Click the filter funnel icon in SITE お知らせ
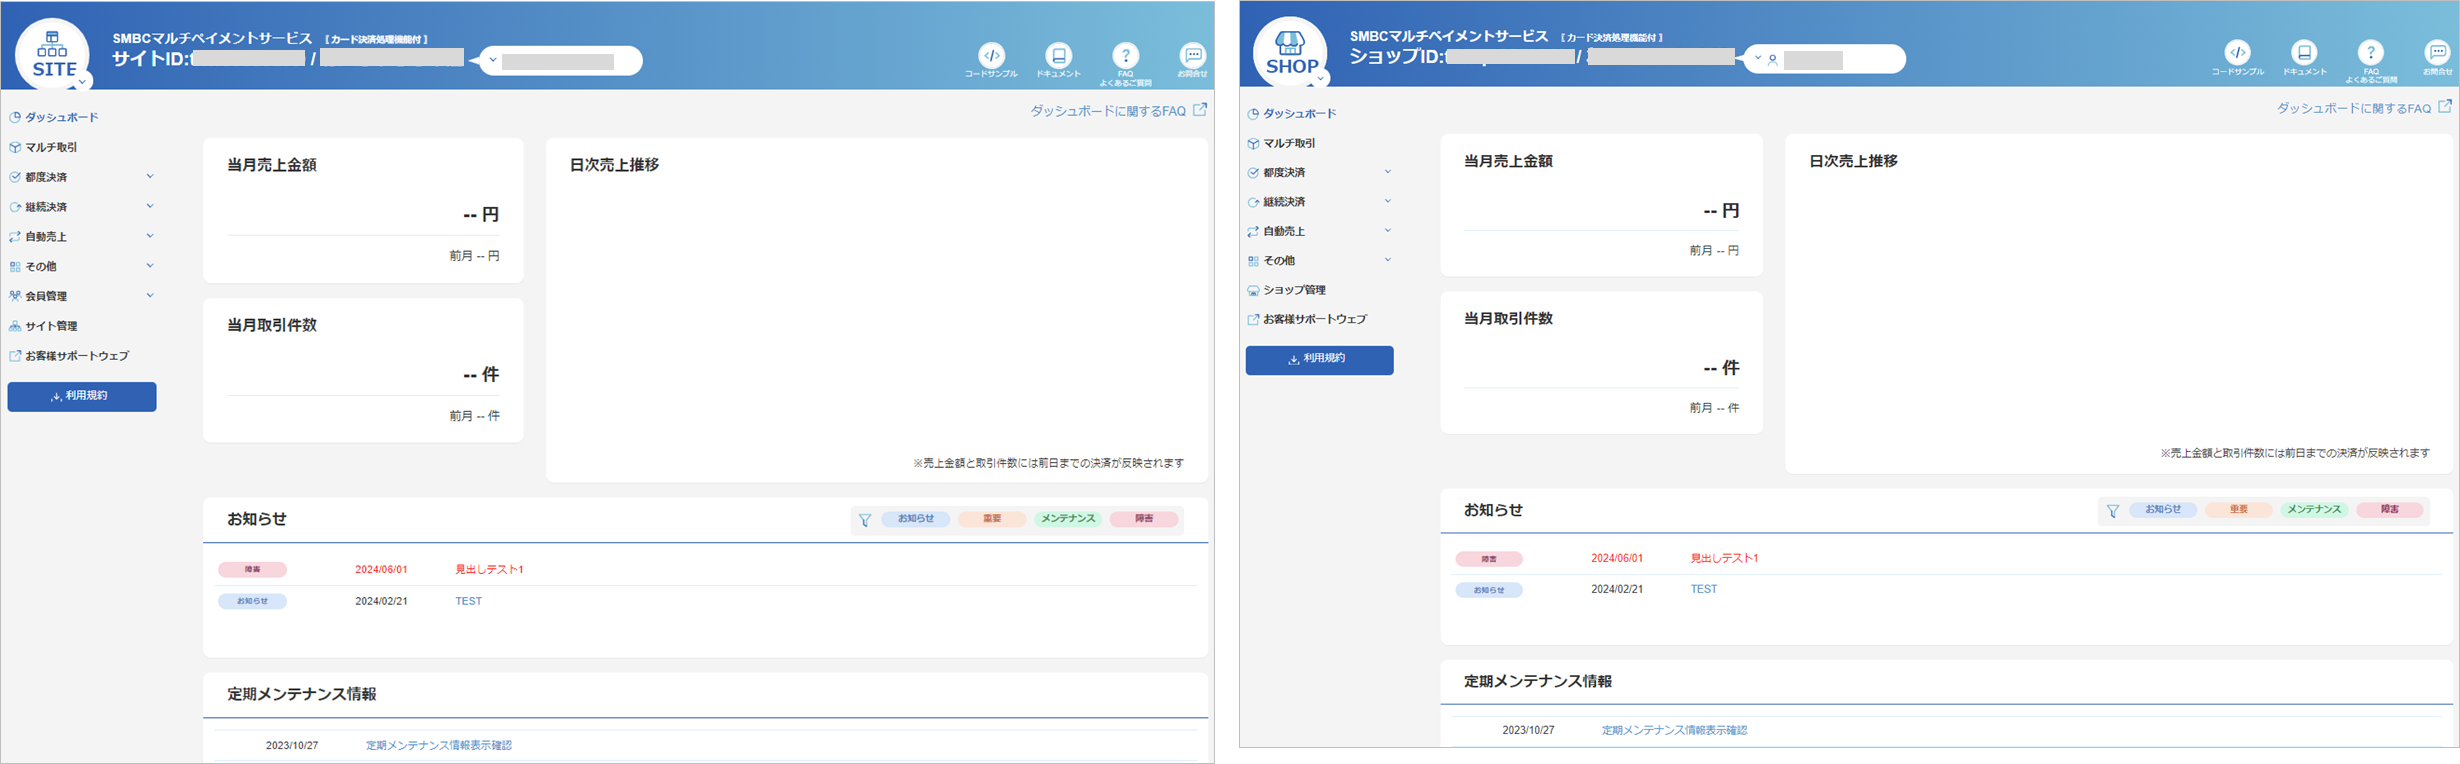 tap(865, 520)
